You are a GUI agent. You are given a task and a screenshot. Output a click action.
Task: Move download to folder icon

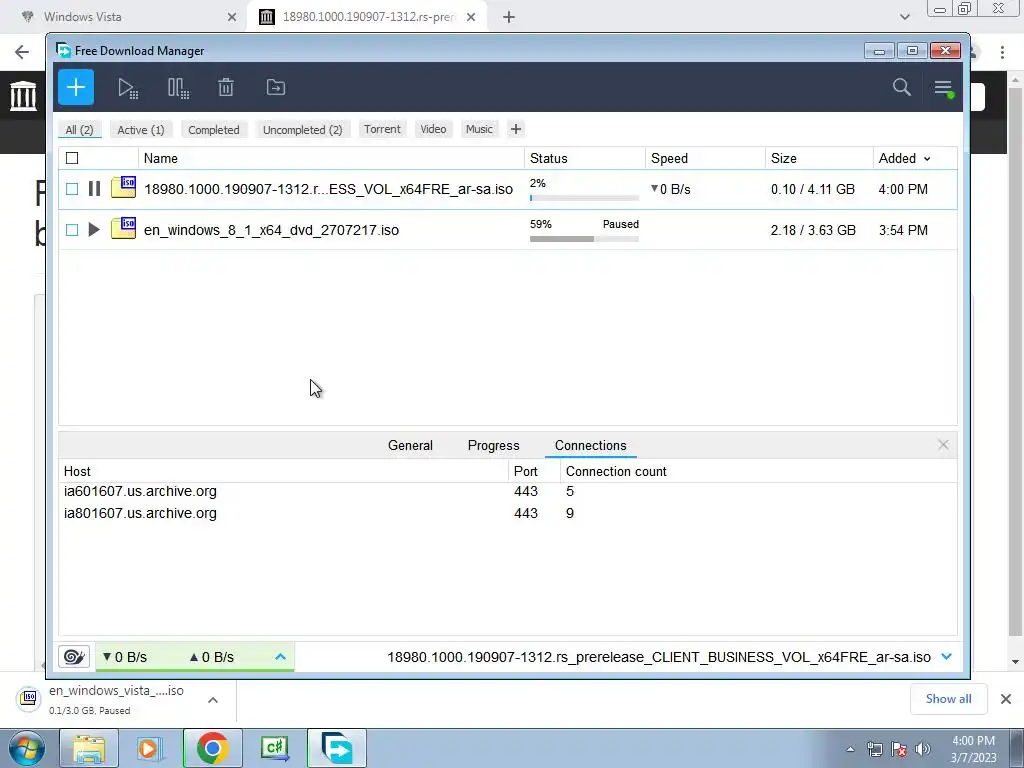[276, 87]
